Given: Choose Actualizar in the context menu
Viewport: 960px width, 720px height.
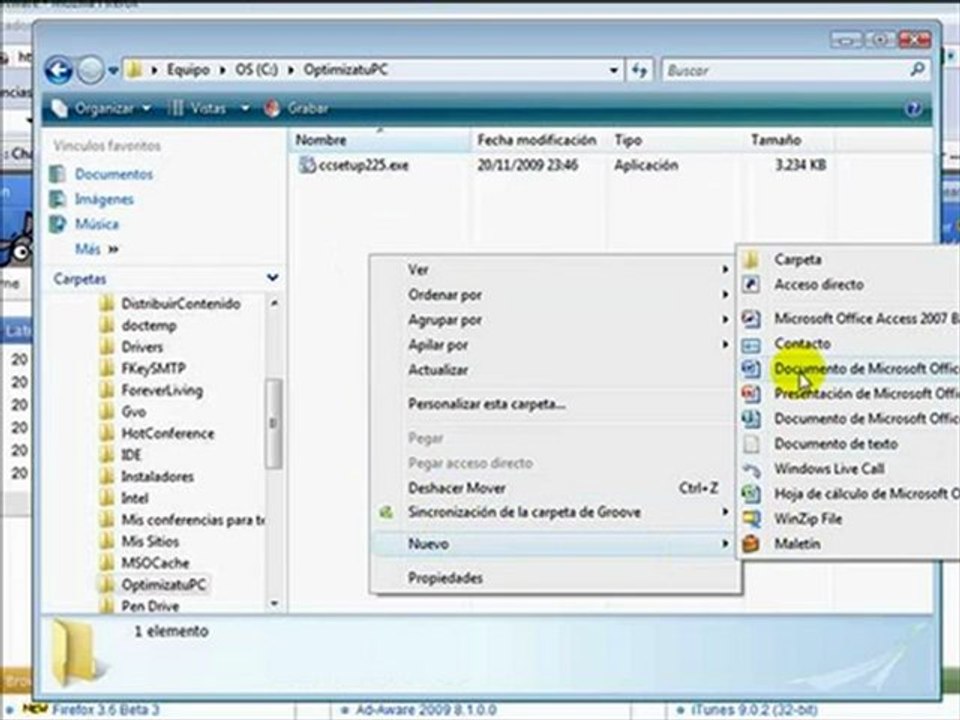Looking at the screenshot, I should click(x=555, y=370).
